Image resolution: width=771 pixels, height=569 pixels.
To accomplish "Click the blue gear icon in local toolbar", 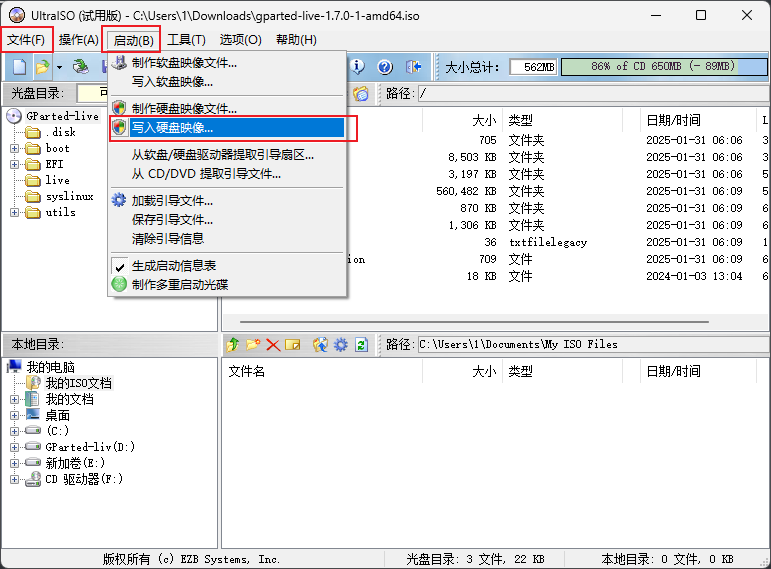I will tap(341, 344).
